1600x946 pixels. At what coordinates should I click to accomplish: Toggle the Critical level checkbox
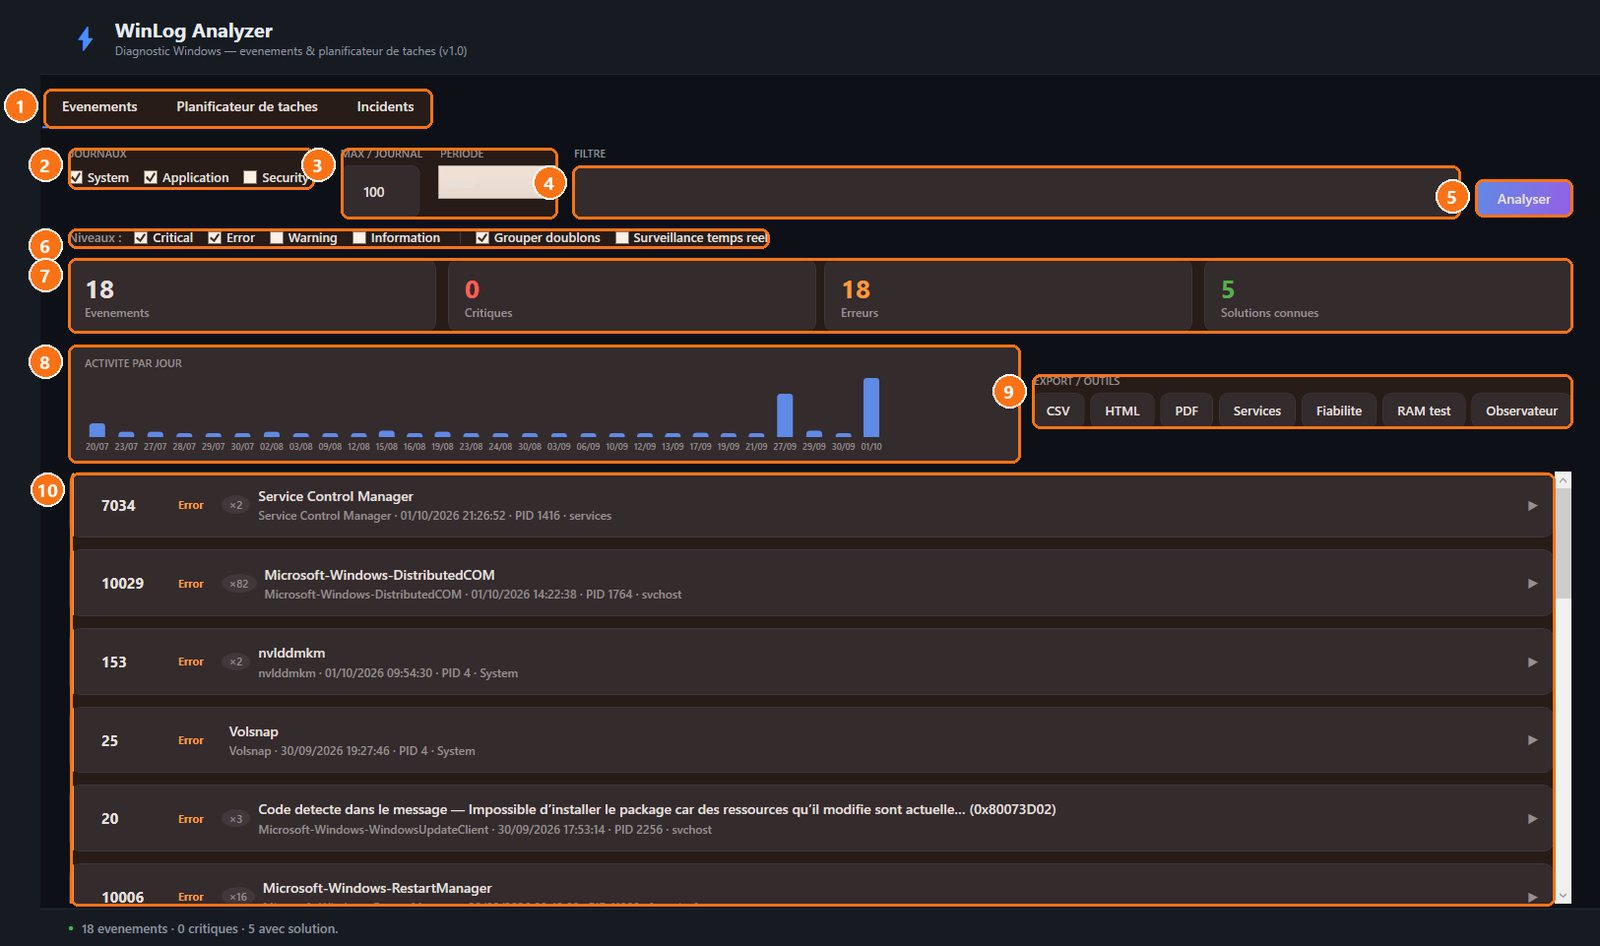(x=141, y=238)
